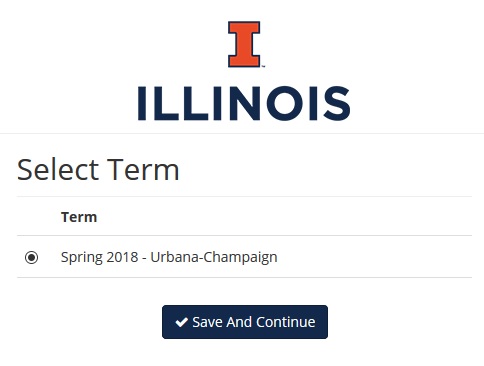Click the word Term in page heading

143,170
